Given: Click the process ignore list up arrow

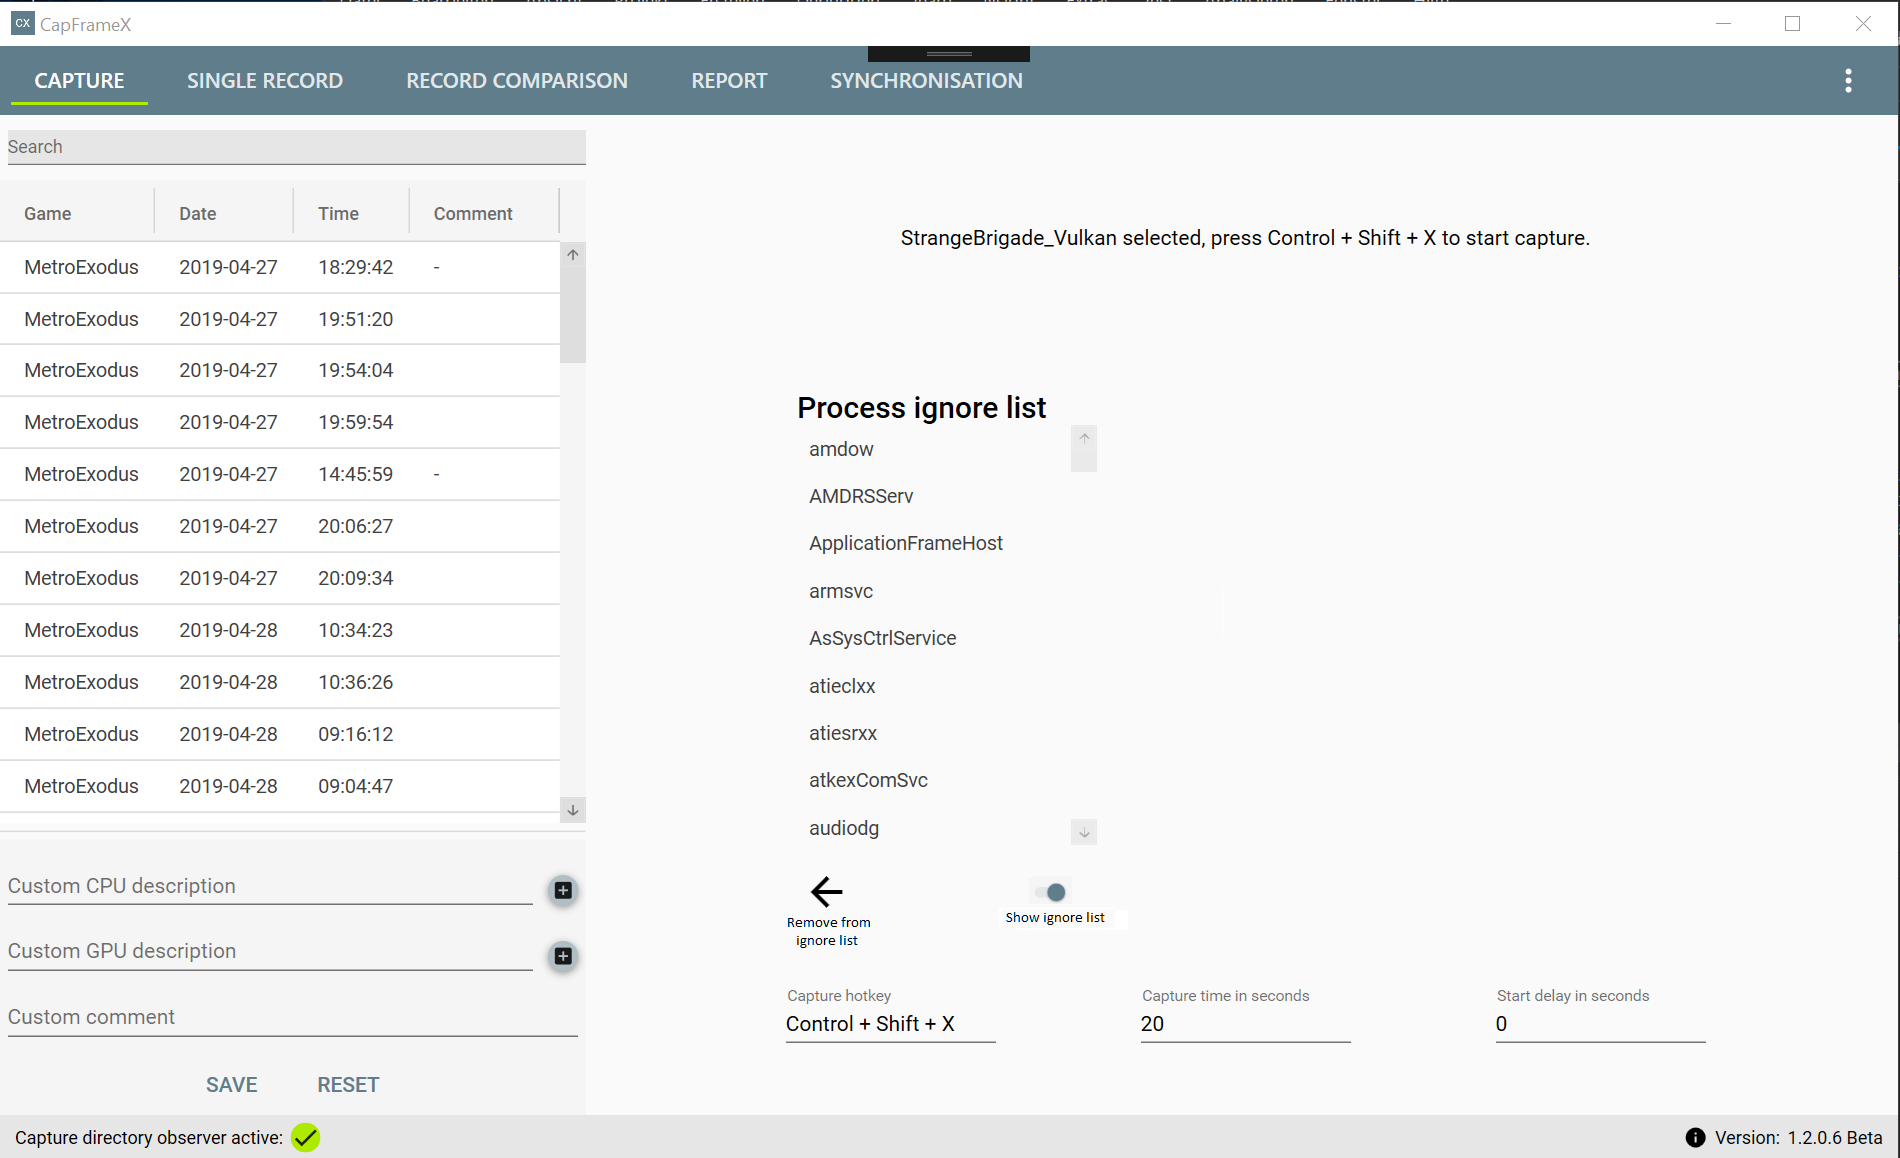Looking at the screenshot, I should tap(1084, 438).
